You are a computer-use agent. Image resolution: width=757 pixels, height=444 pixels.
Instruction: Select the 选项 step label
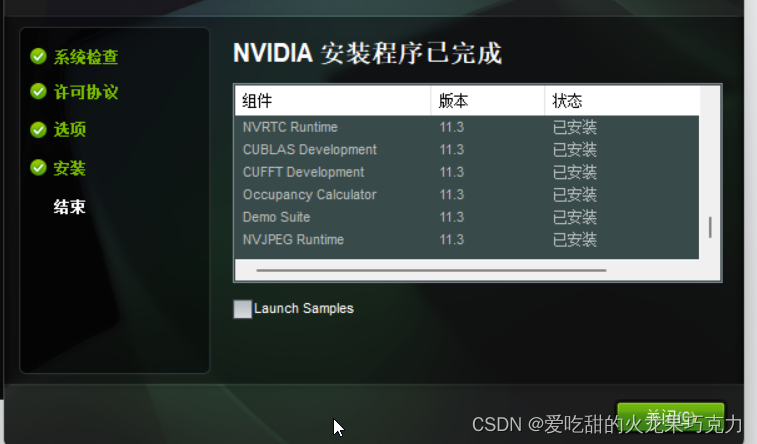tap(70, 129)
